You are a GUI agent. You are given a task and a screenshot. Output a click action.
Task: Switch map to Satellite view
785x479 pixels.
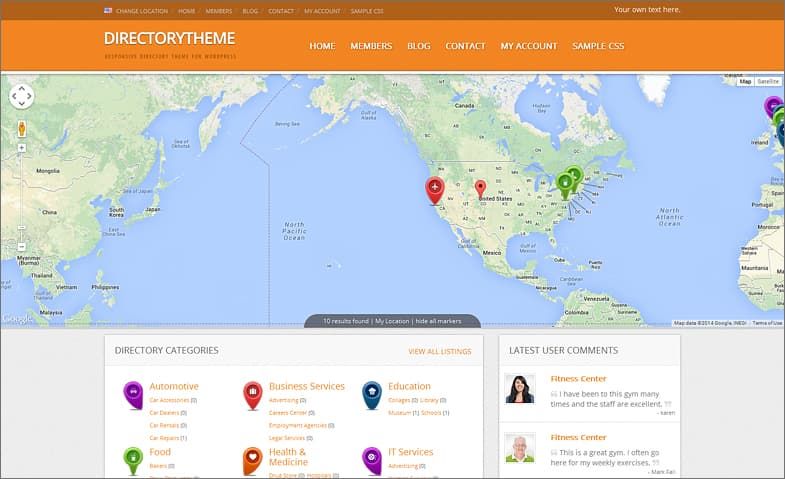pos(768,81)
